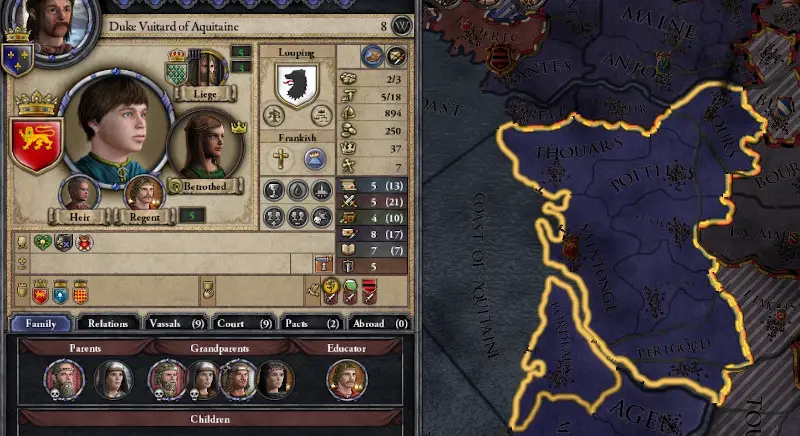Click the green heart trait icon
The width and height of the screenshot is (800, 436).
(x=43, y=243)
